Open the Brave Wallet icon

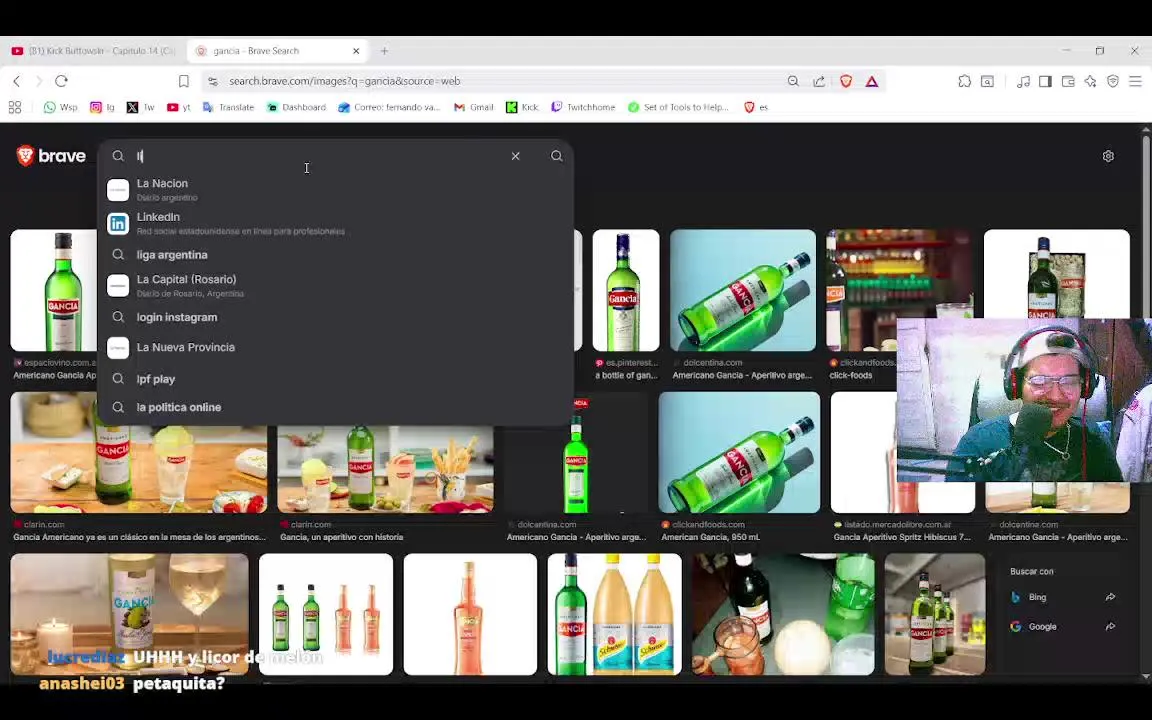(1068, 81)
